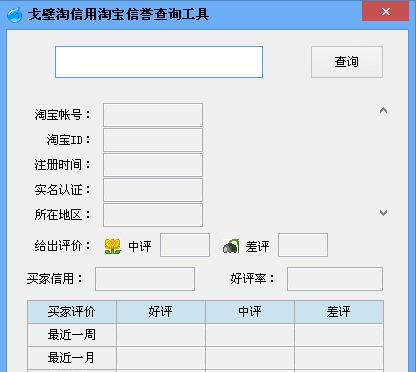Click the wilted flower 差评 icon
This screenshot has width=416, height=372.
[x=231, y=246]
